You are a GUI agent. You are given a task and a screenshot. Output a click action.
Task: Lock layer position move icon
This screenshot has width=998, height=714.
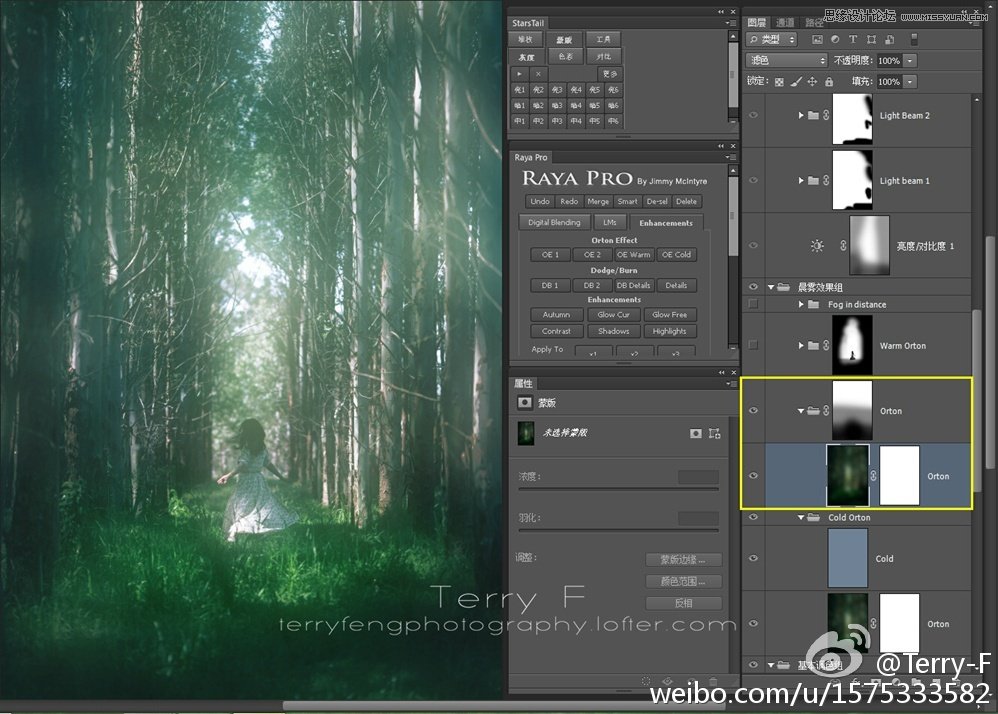click(812, 81)
